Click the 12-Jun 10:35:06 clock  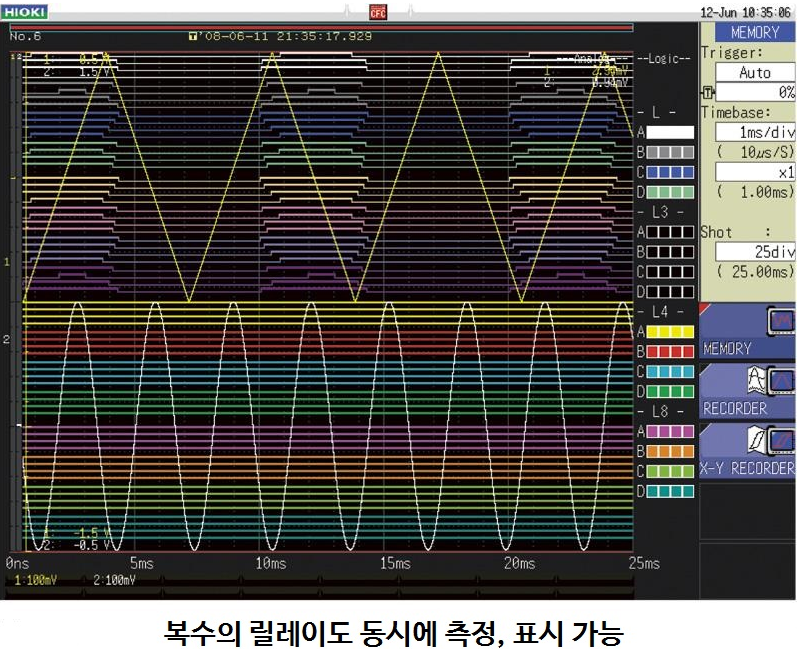pos(745,12)
